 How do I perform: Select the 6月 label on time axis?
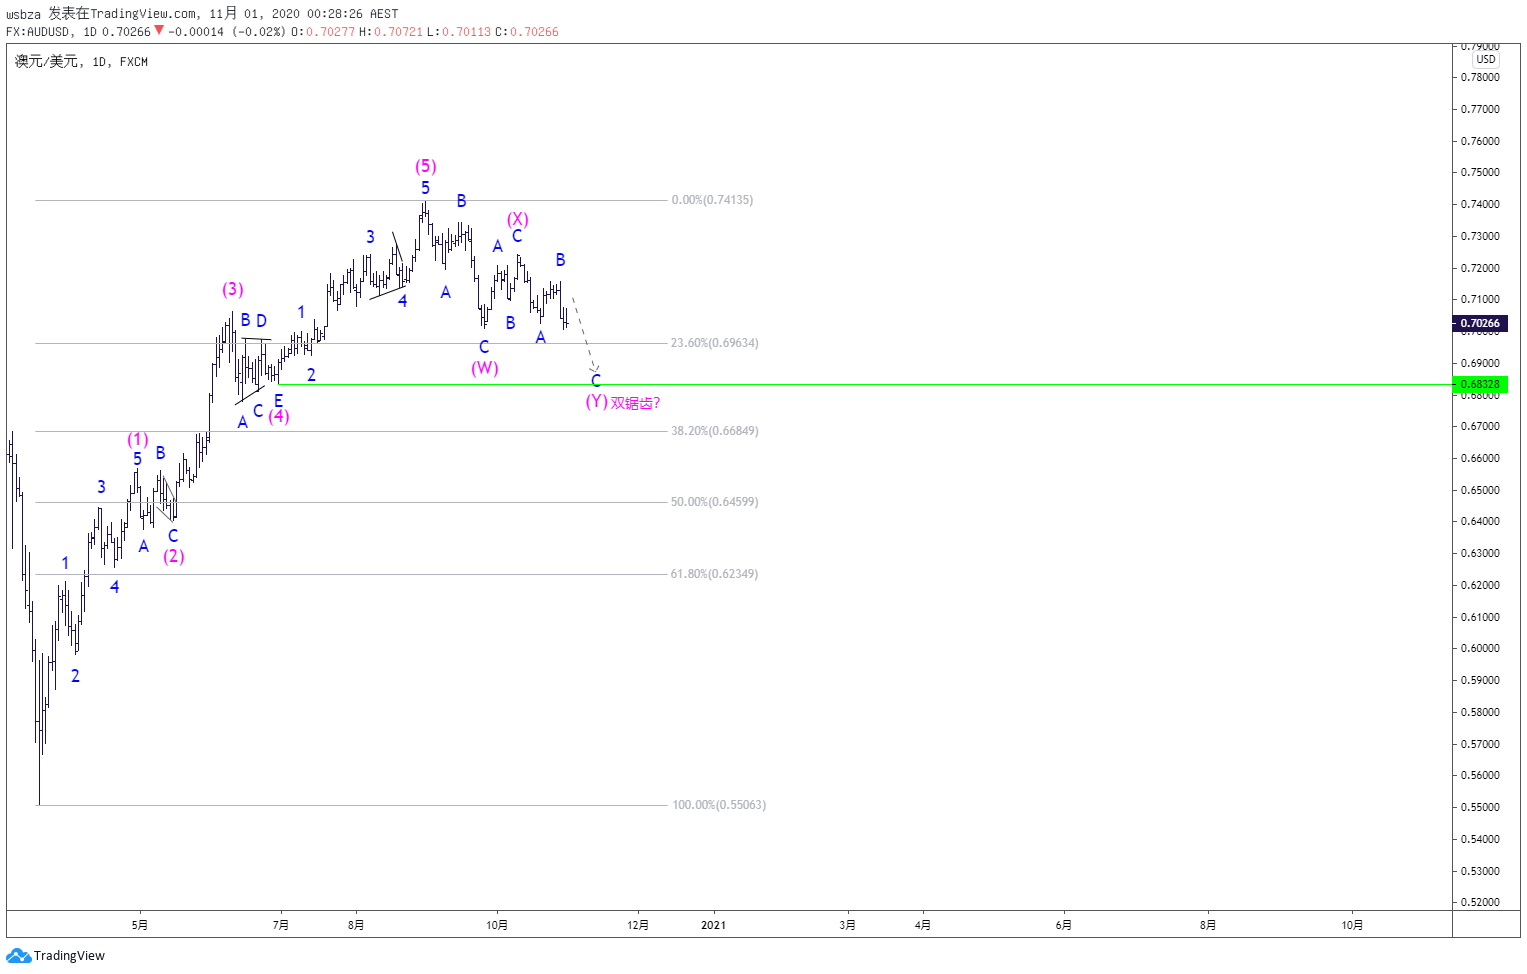[x=1064, y=925]
